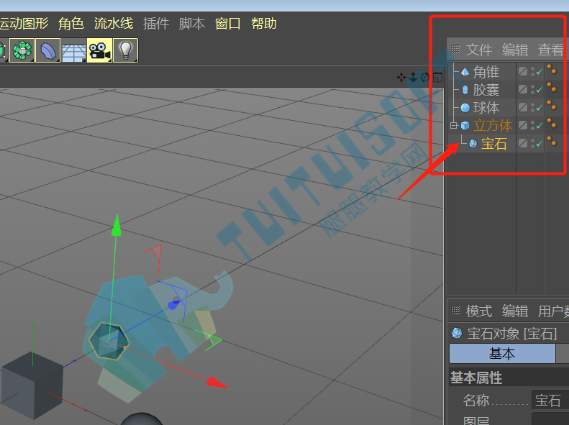Select the 胶囊 object row
This screenshot has width=569, height=425.
click(x=486, y=90)
